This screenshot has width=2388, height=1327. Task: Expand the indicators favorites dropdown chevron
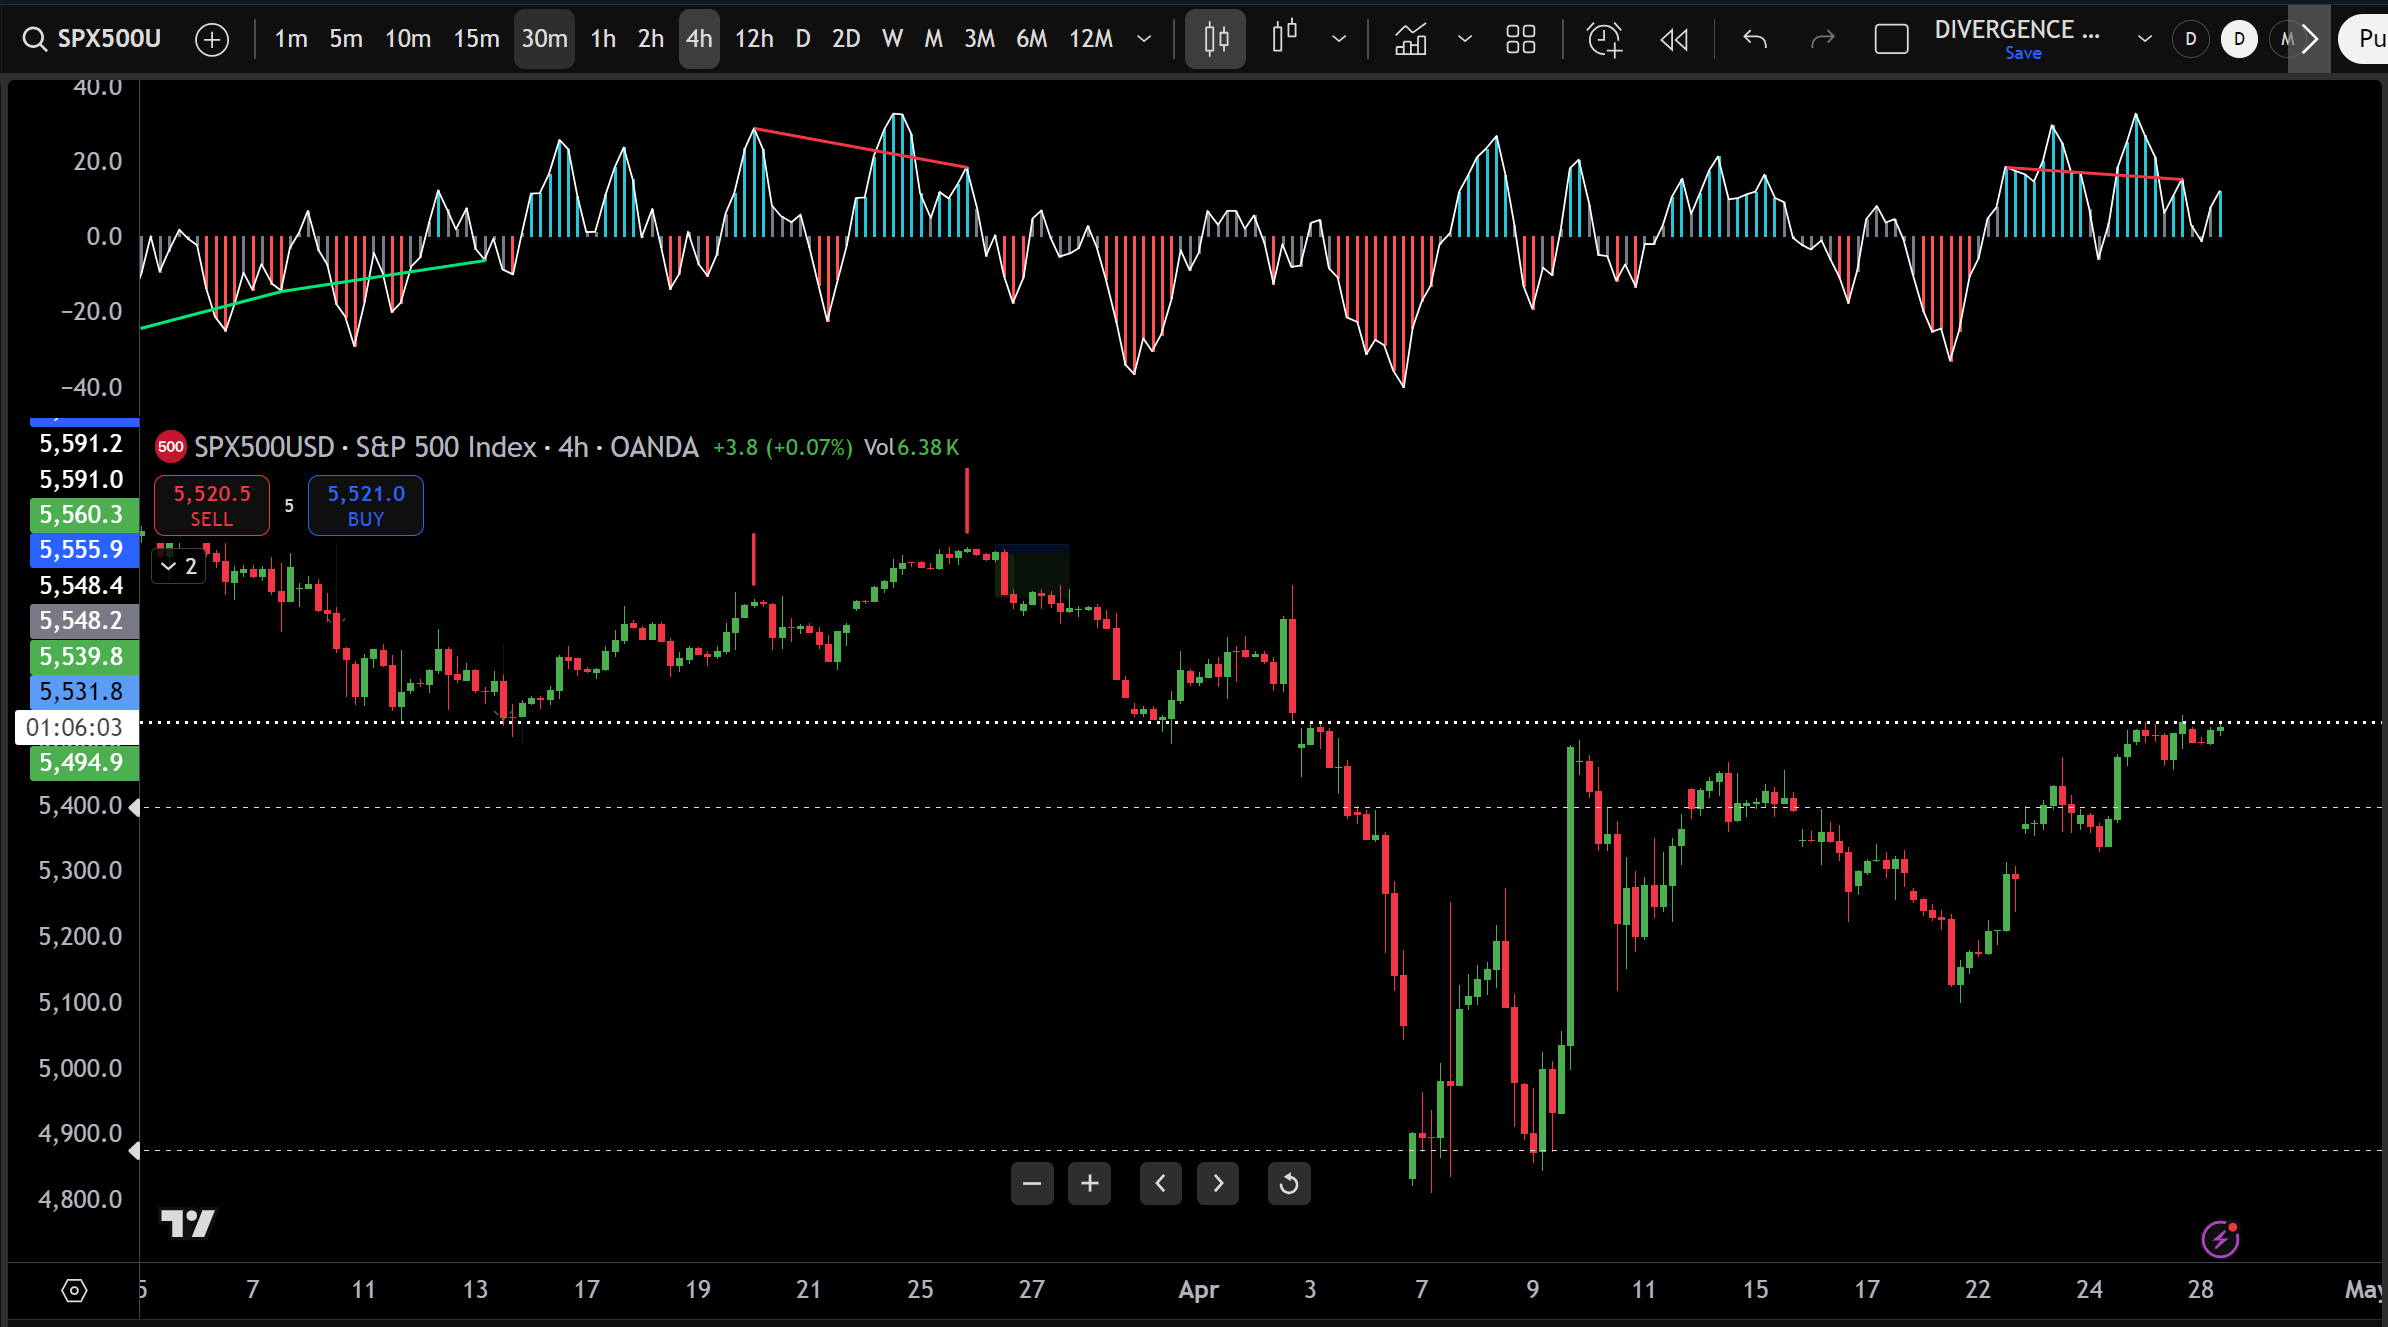[1465, 39]
